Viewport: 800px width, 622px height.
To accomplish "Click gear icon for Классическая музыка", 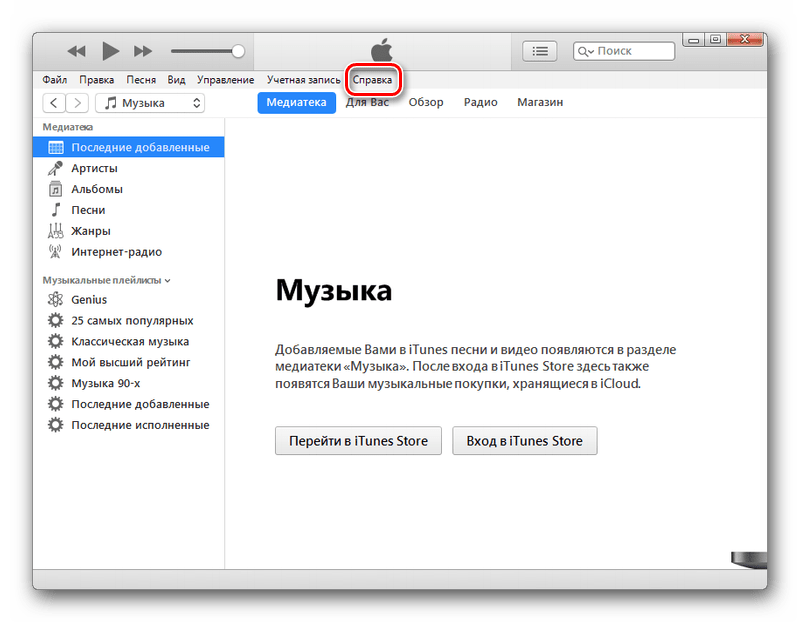I will tap(55, 341).
